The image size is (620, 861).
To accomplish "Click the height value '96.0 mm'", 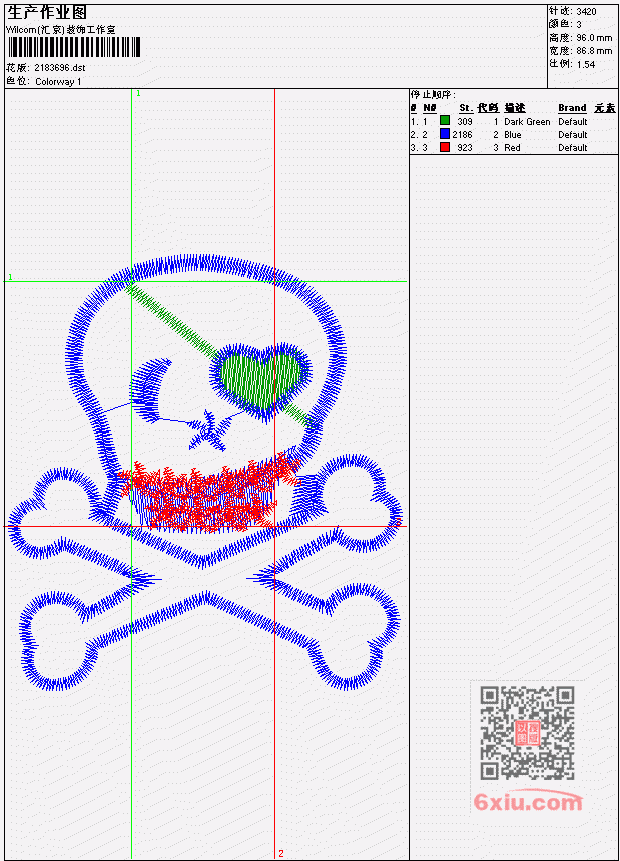I will [594, 38].
